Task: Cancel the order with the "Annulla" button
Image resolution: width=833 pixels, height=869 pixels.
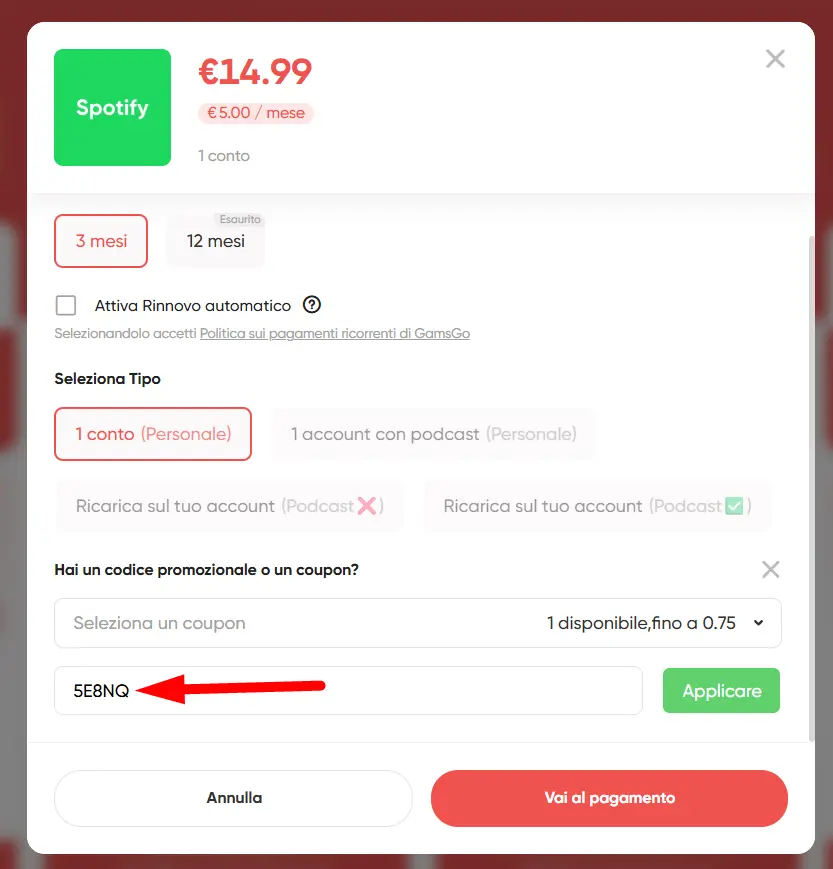Action: pos(233,798)
